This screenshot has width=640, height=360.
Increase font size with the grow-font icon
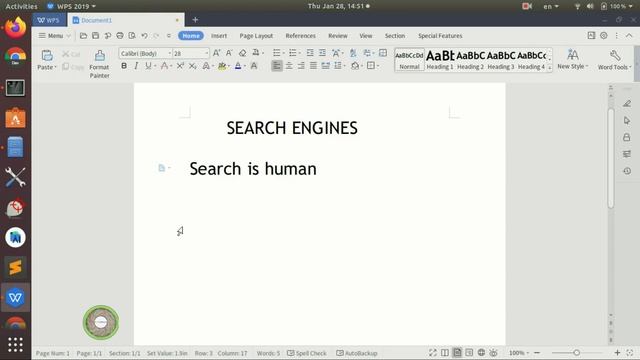tap(217, 53)
